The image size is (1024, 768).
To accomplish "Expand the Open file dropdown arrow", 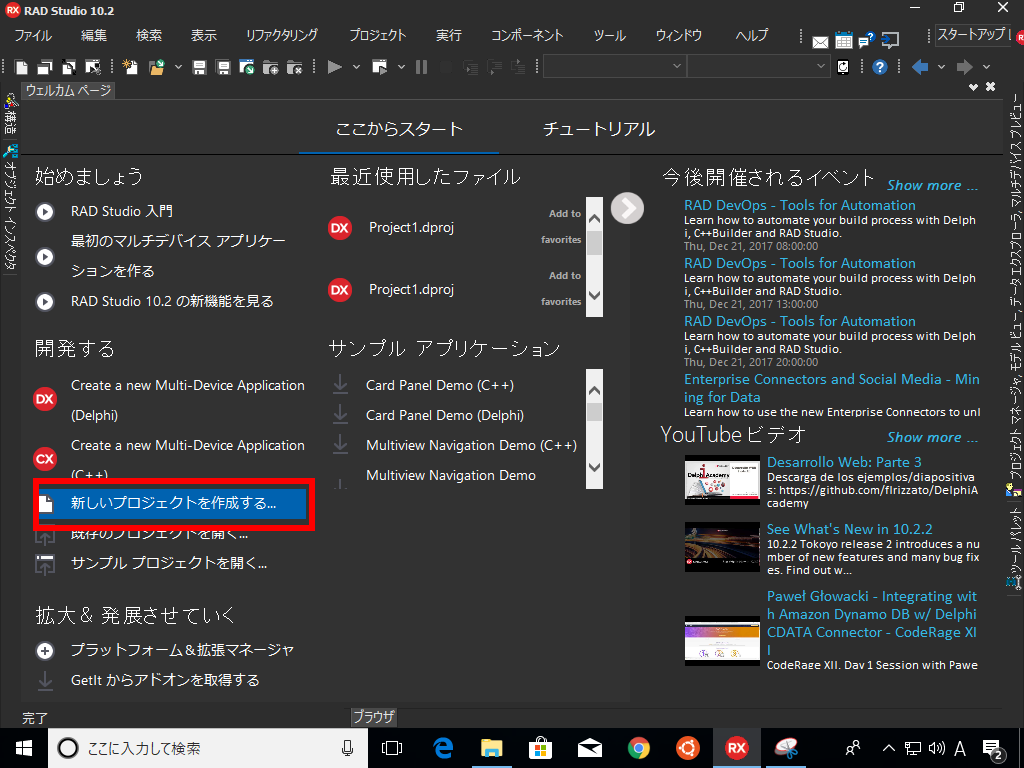I will click(177, 67).
